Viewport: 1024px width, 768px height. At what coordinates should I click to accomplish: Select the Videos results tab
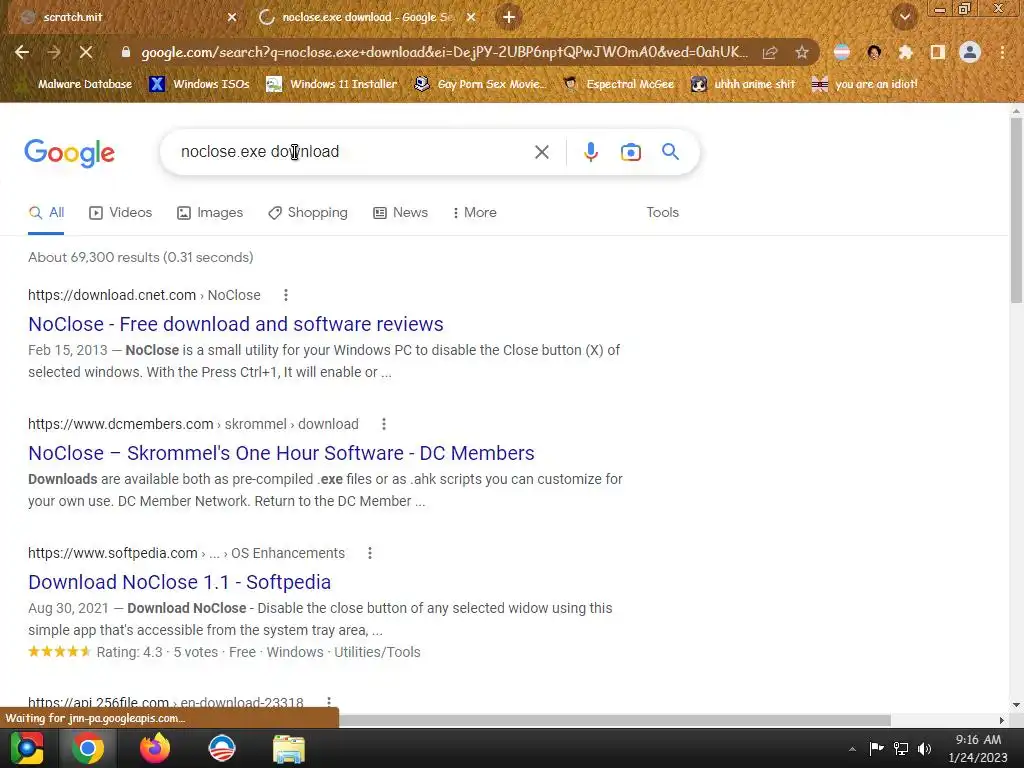pos(120,213)
